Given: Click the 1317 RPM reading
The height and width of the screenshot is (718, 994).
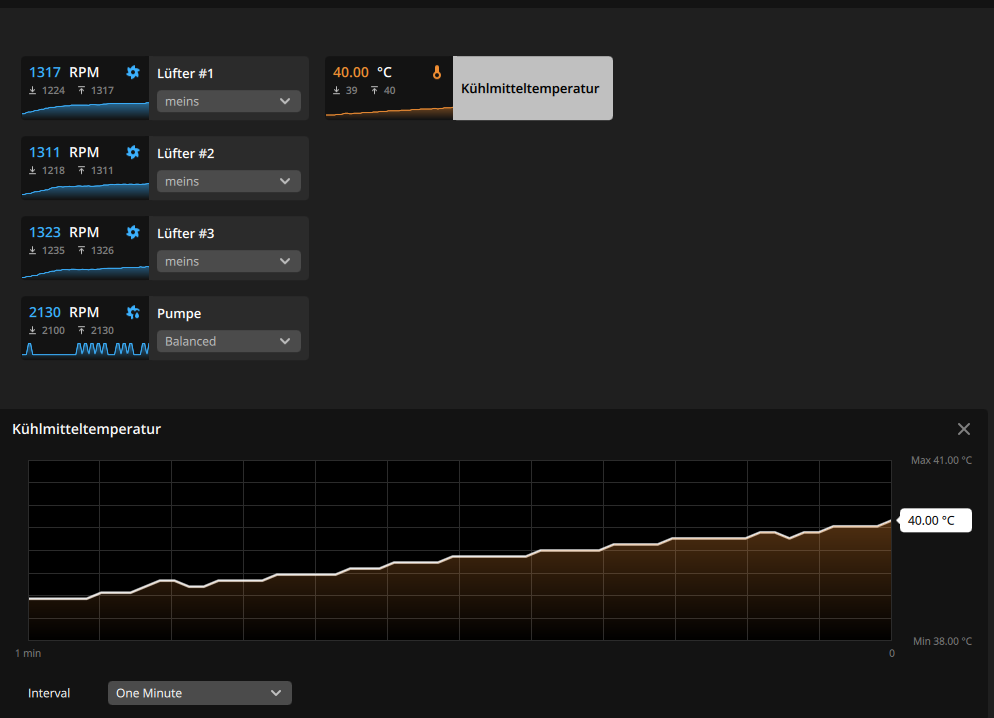Looking at the screenshot, I should pyautogui.click(x=64, y=72).
